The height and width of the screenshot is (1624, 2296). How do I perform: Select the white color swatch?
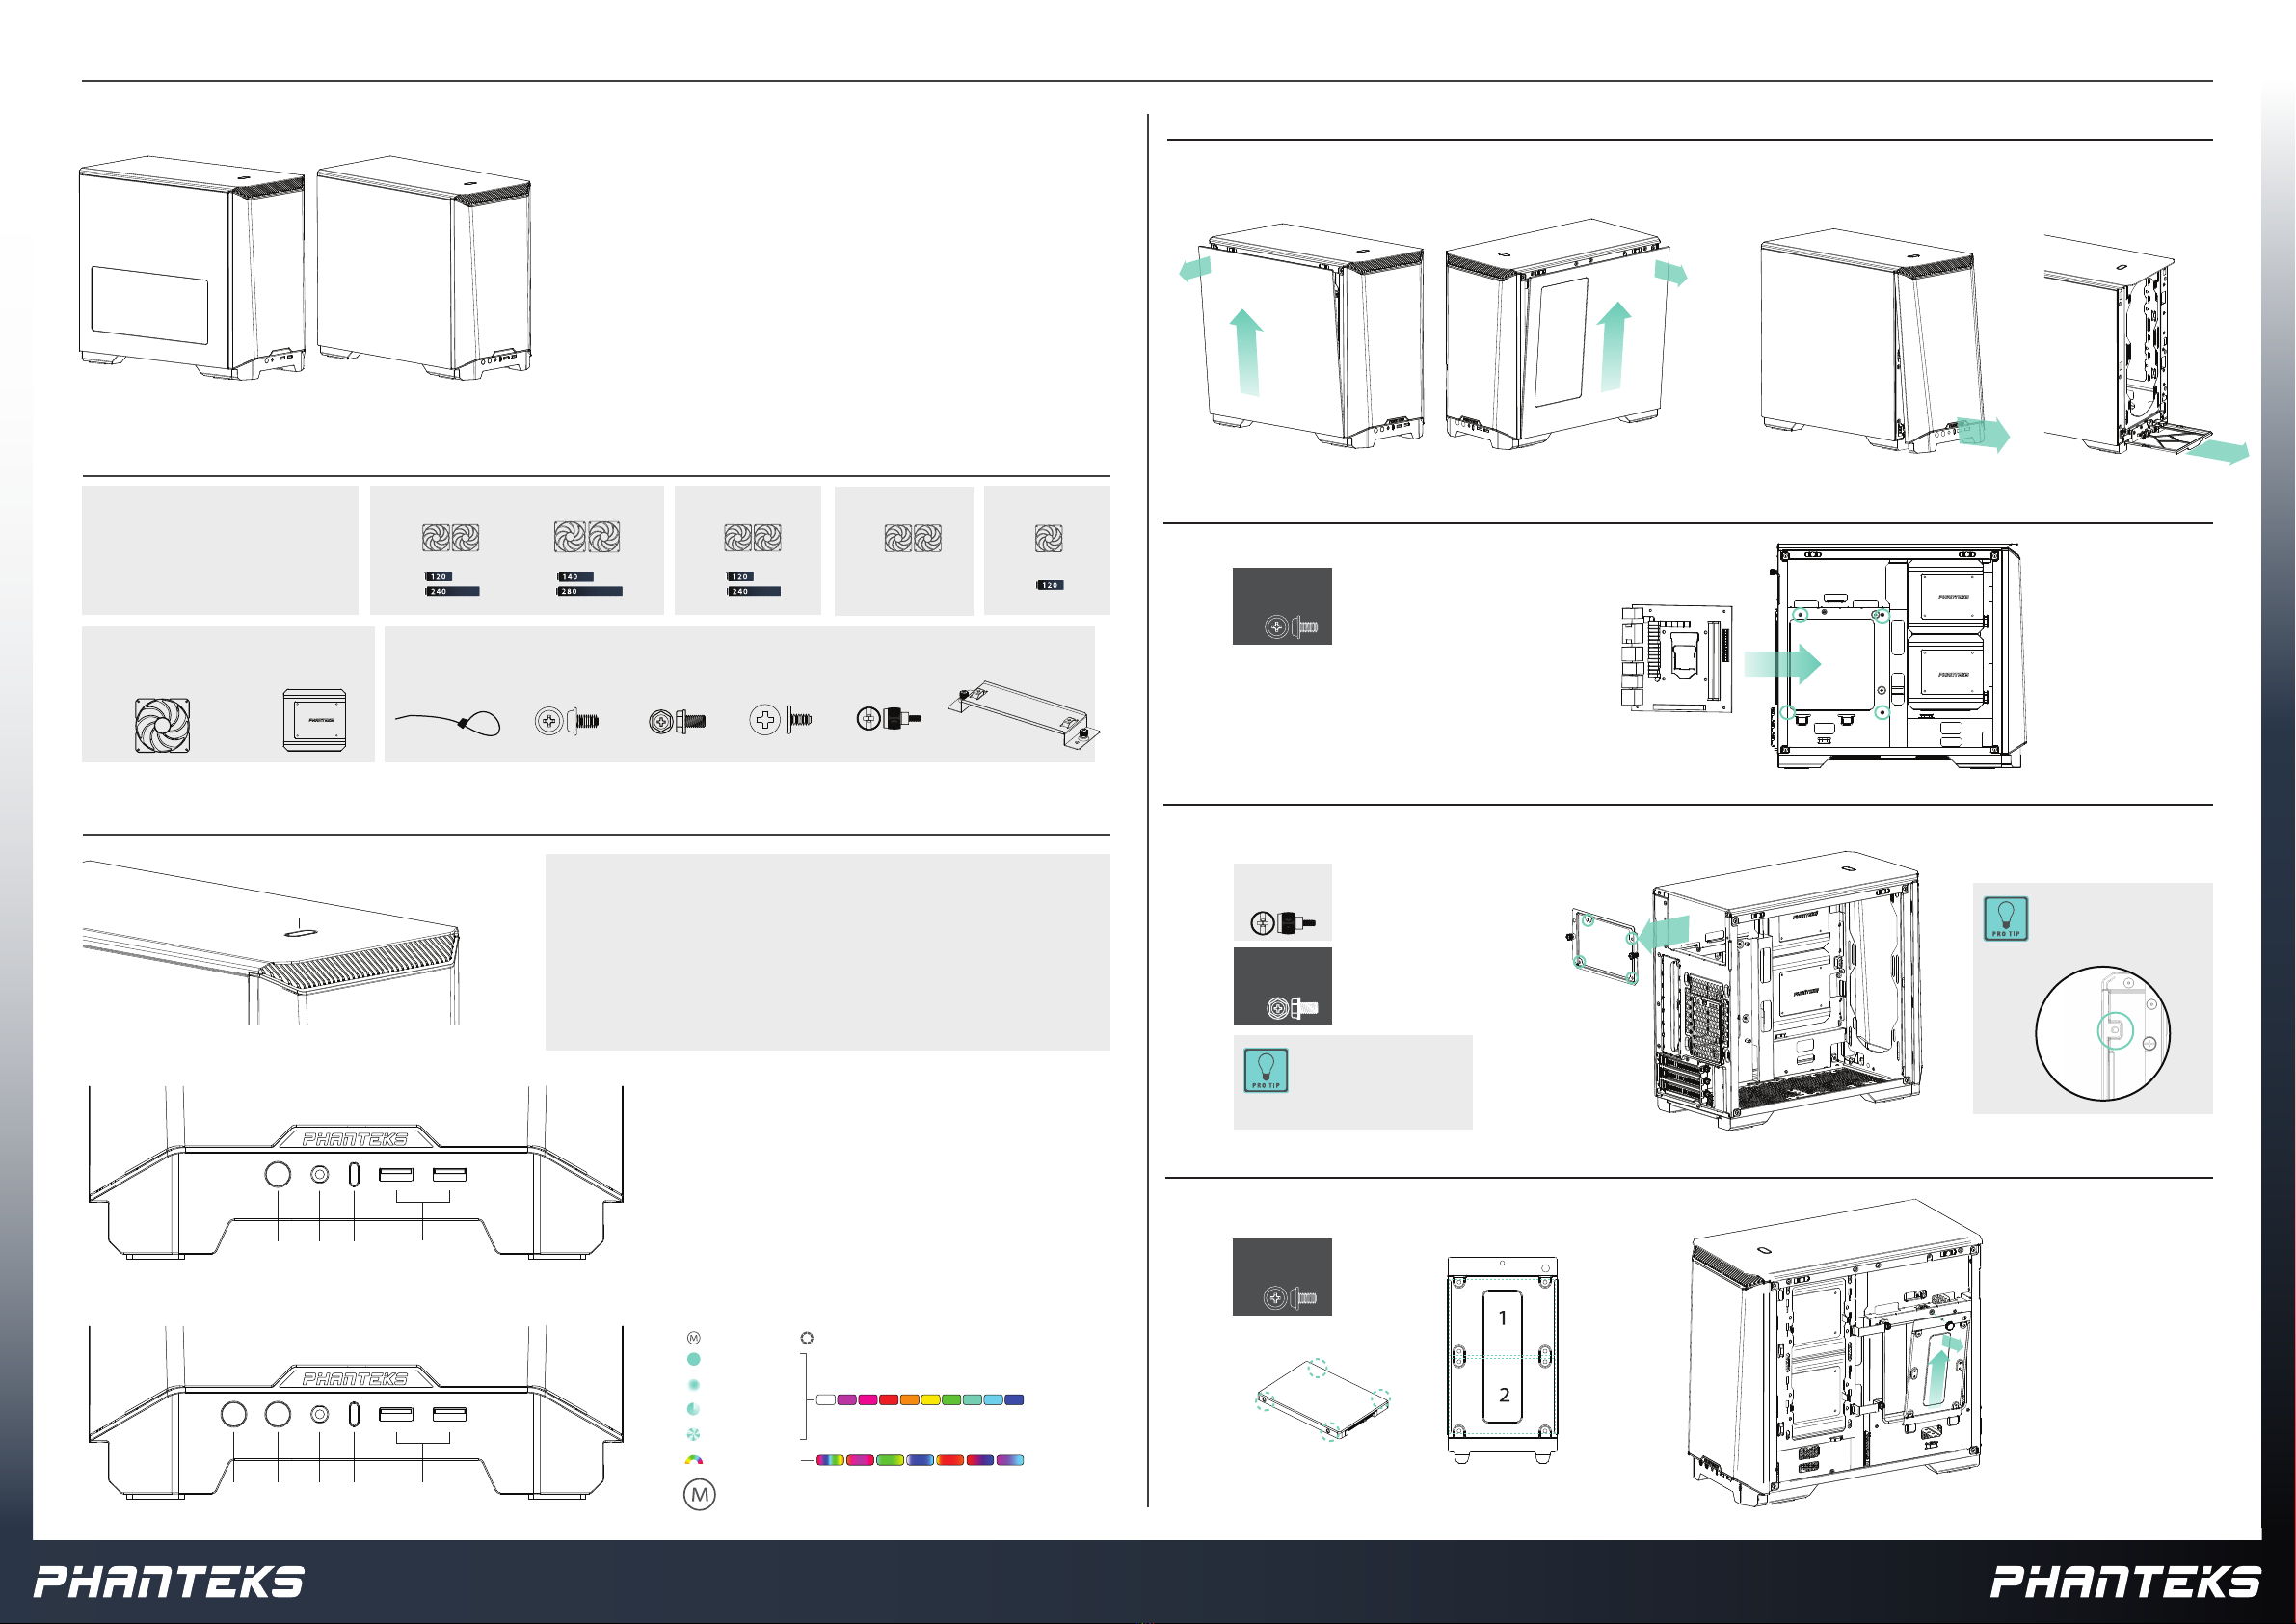click(826, 1400)
